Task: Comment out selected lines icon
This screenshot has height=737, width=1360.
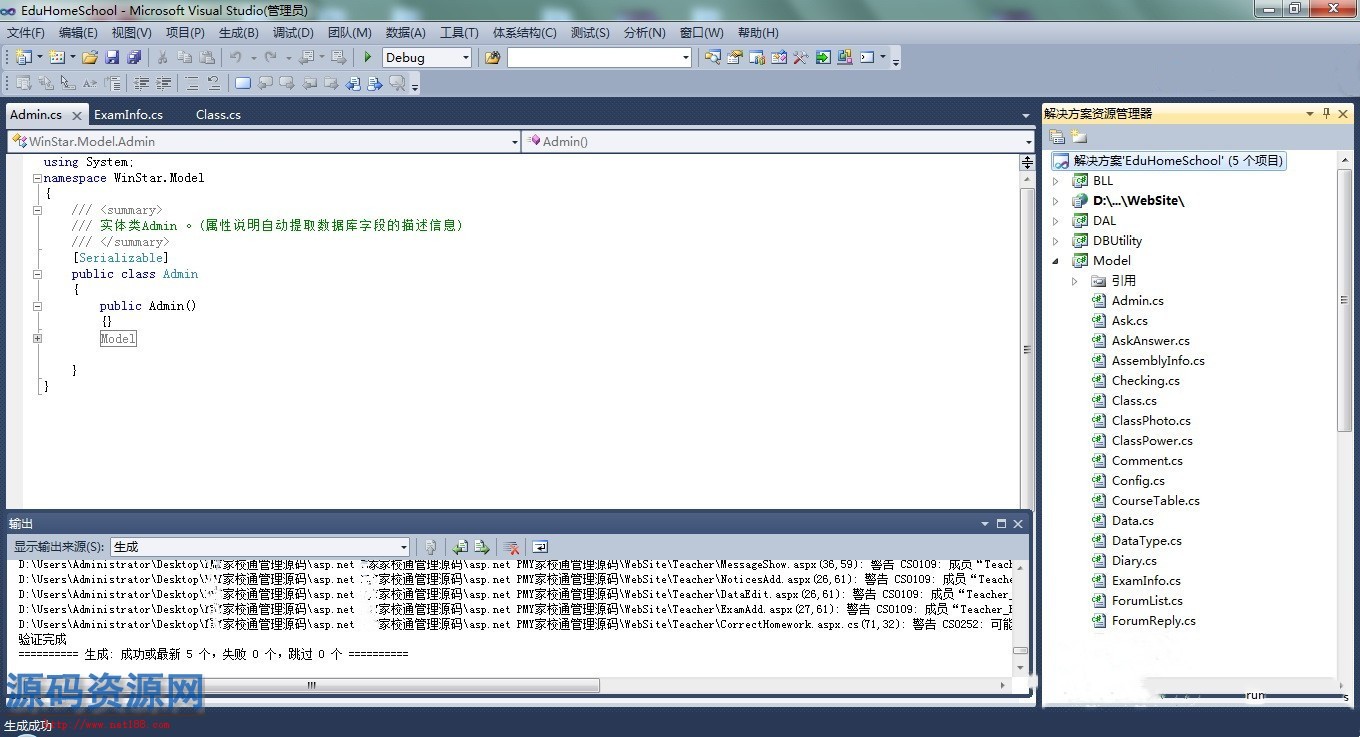Action: tap(191, 83)
